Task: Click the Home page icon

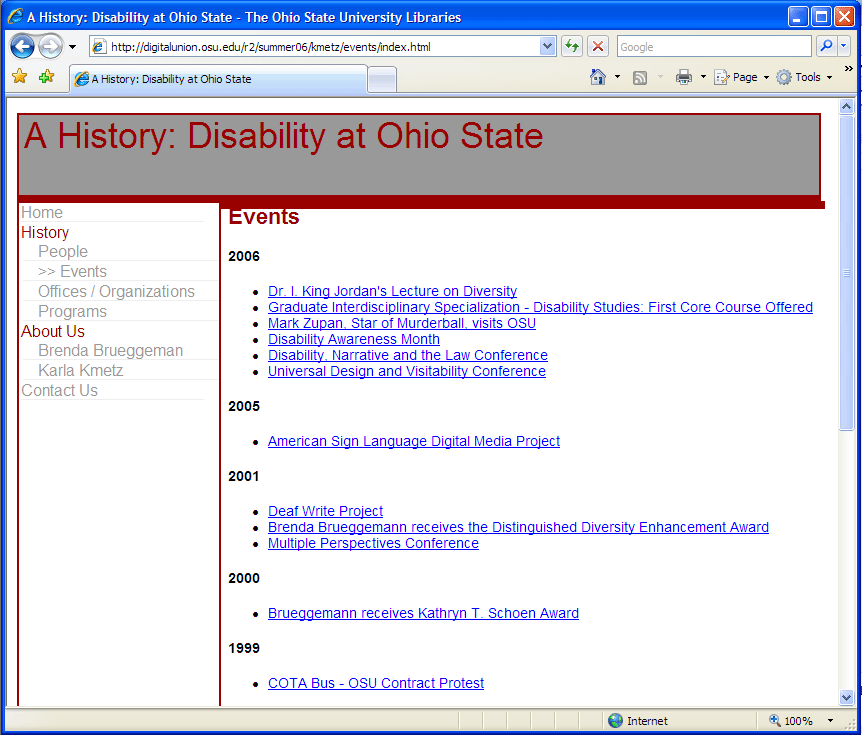Action: coord(598,77)
